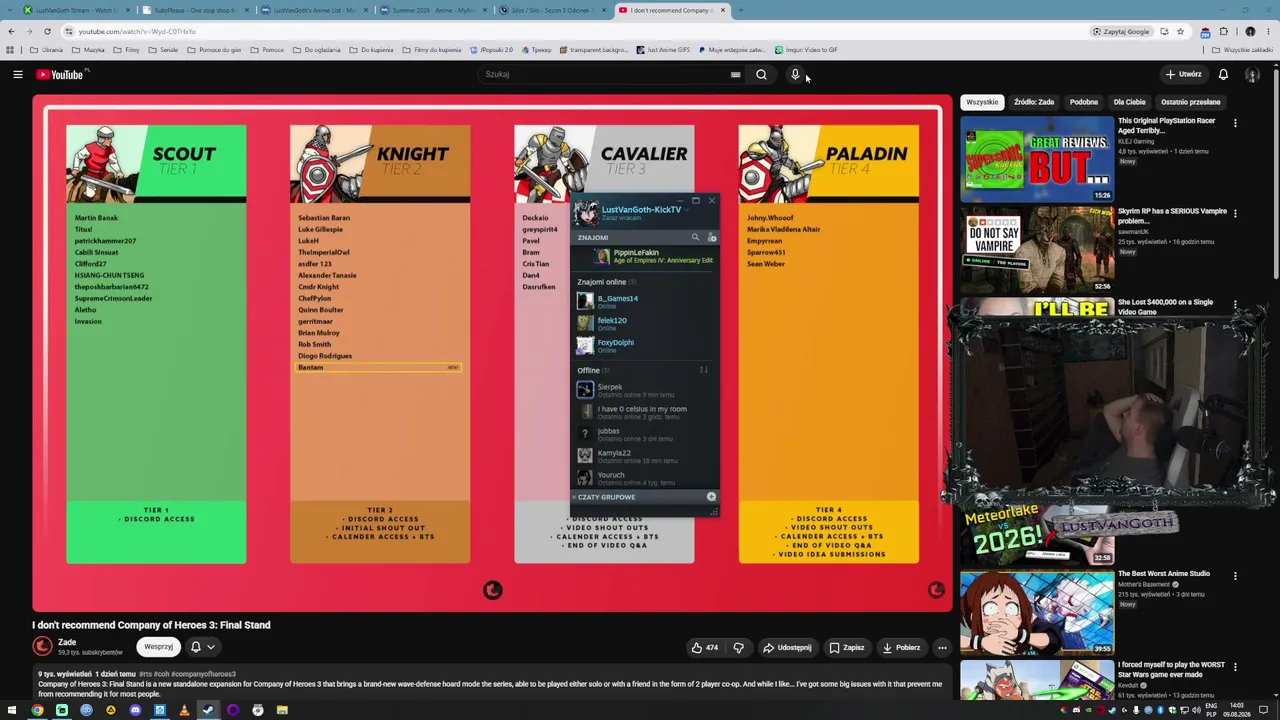Screen dimensions: 1280x720
Task: Open options for She Lost $400,000 video
Action: (x=1235, y=304)
